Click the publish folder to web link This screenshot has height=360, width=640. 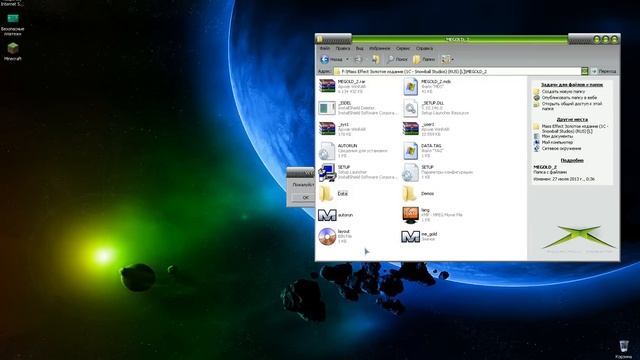point(569,98)
